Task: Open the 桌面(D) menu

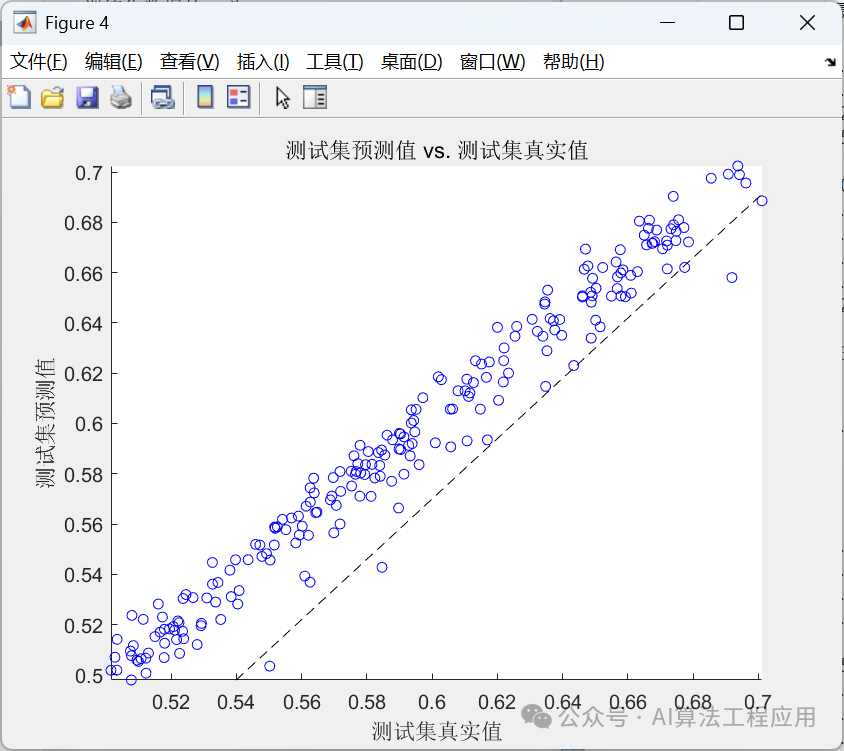Action: 411,61
